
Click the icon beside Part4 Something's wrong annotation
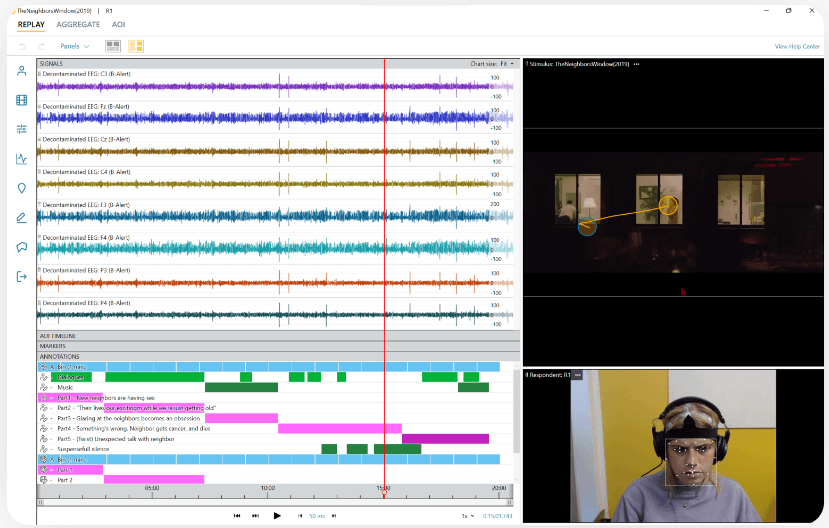pyautogui.click(x=44, y=429)
